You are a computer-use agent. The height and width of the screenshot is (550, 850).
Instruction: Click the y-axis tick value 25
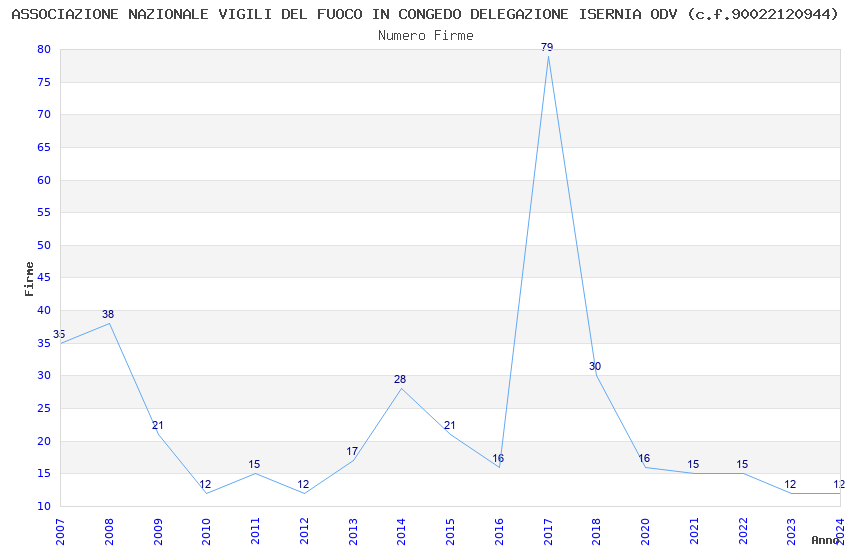pos(44,409)
